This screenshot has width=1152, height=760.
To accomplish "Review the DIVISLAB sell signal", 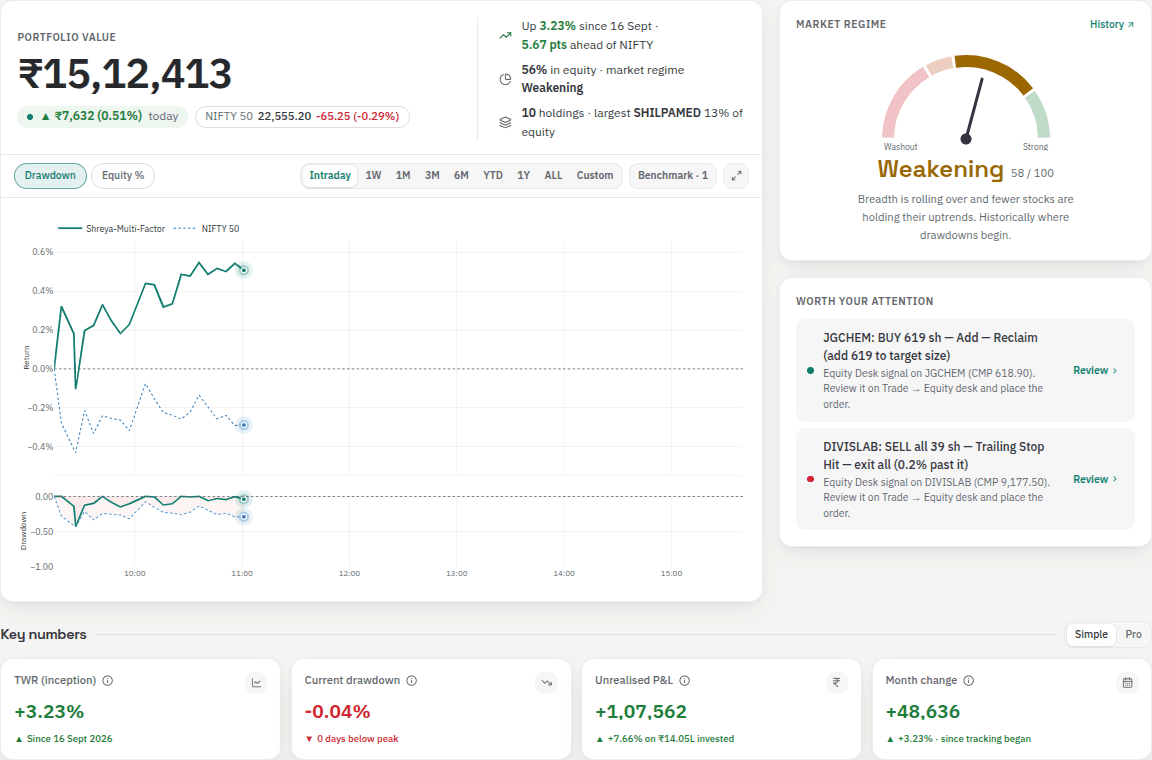I will pyautogui.click(x=1095, y=479).
